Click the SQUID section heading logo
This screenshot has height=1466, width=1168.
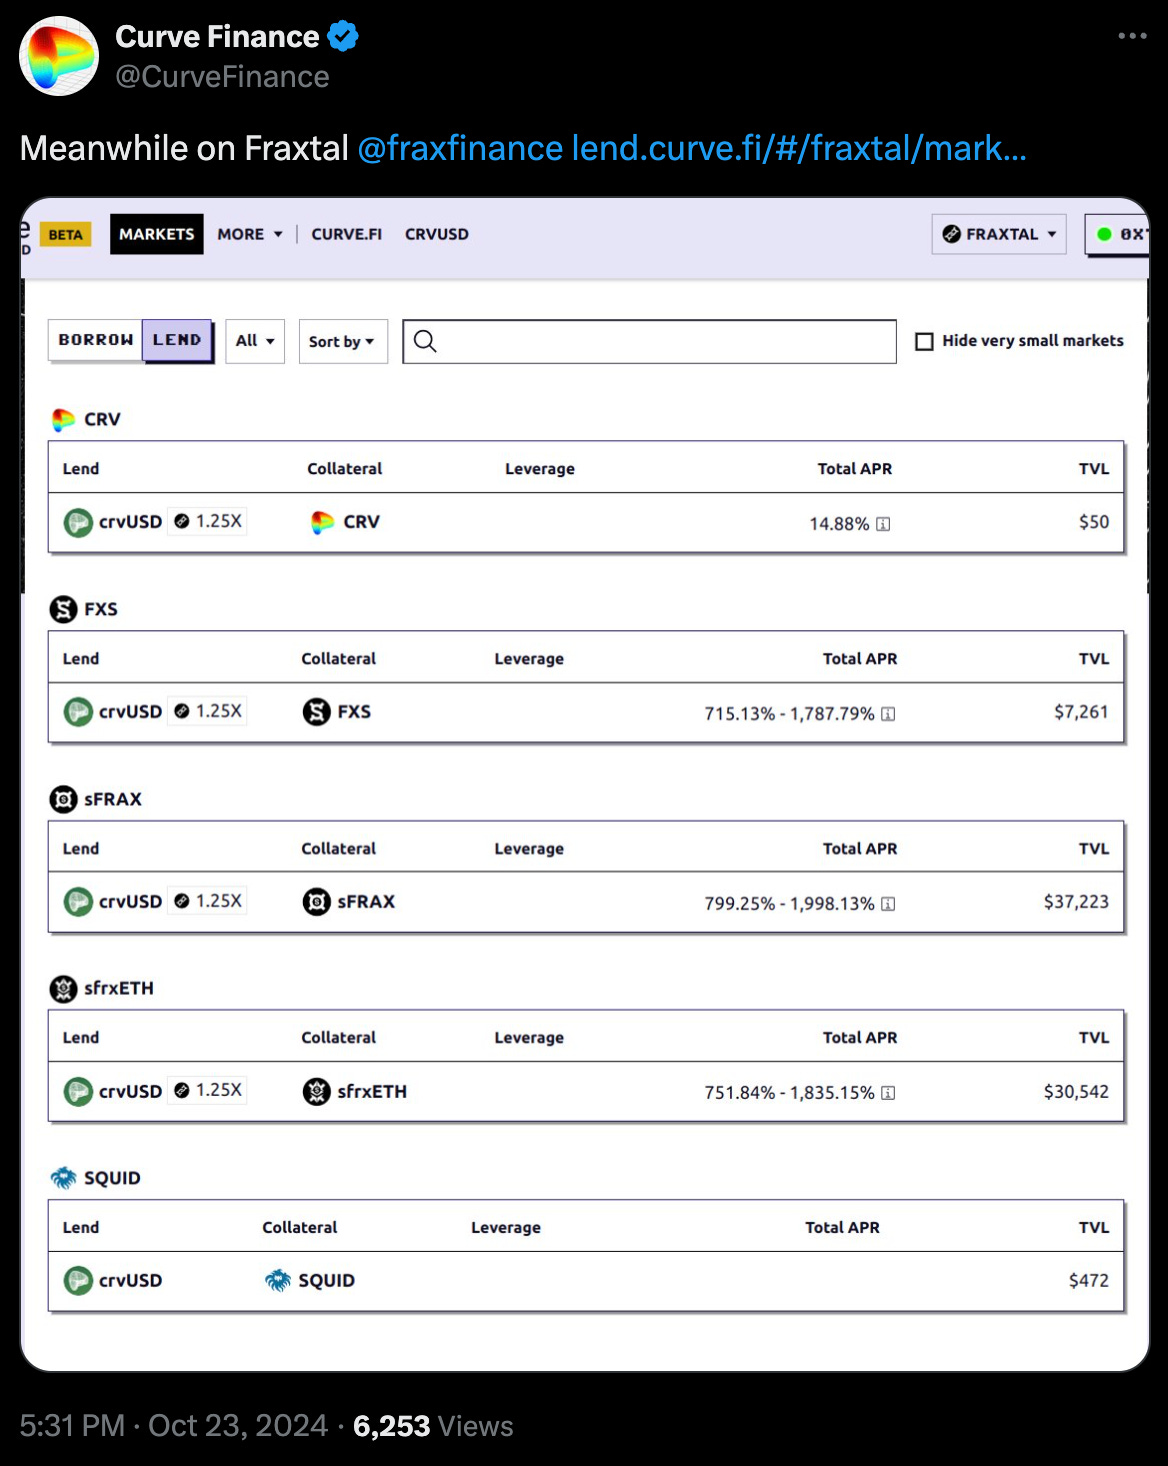[63, 1178]
